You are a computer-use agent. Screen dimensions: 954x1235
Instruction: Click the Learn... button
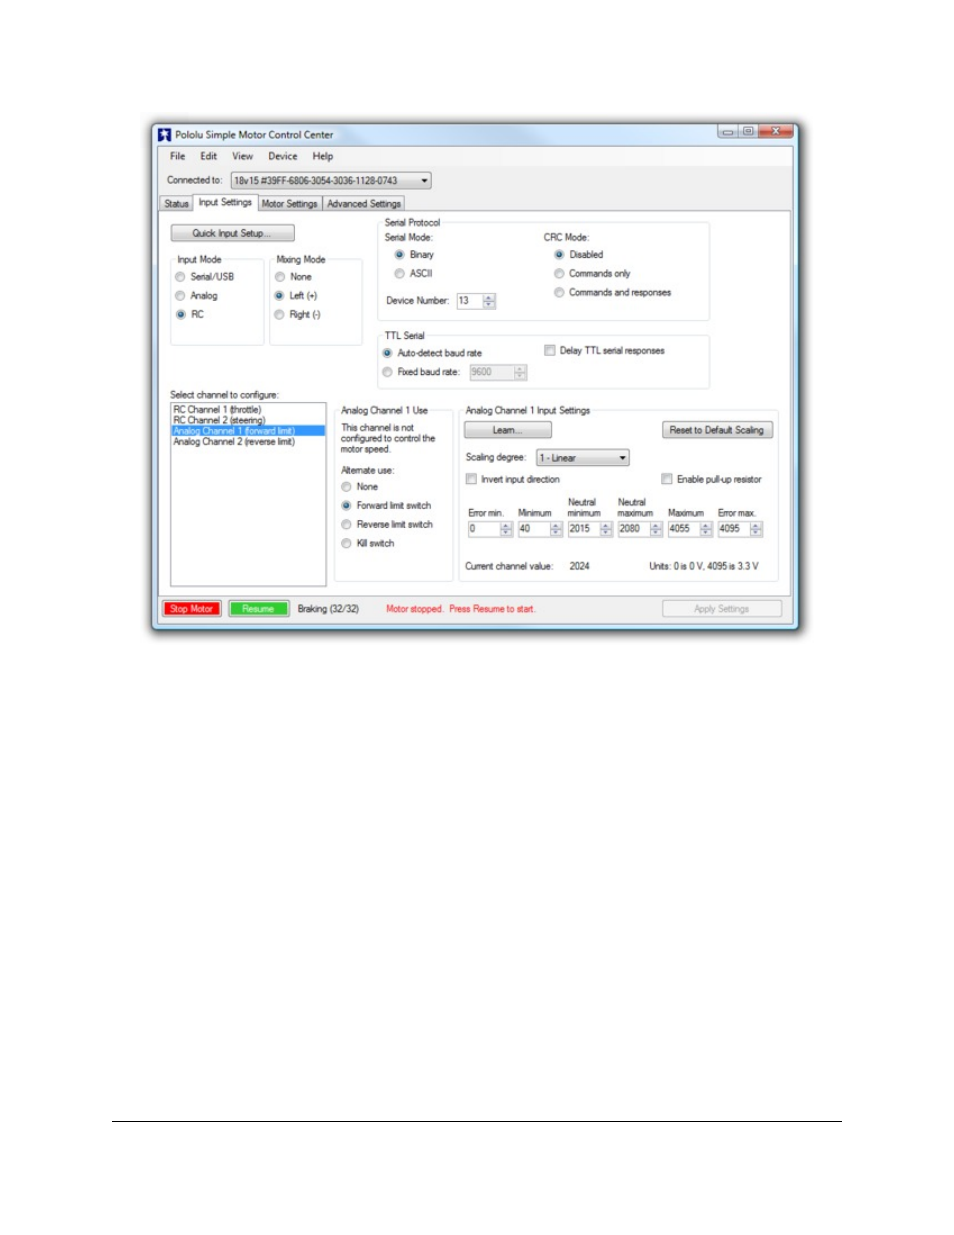[508, 430]
